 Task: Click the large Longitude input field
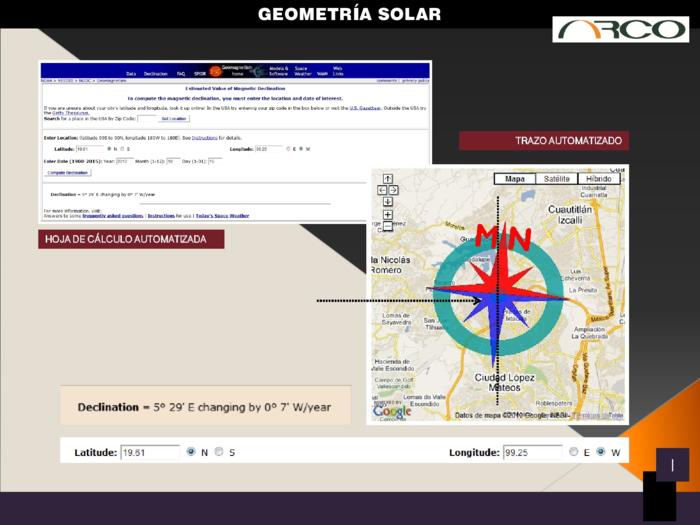(x=530, y=453)
